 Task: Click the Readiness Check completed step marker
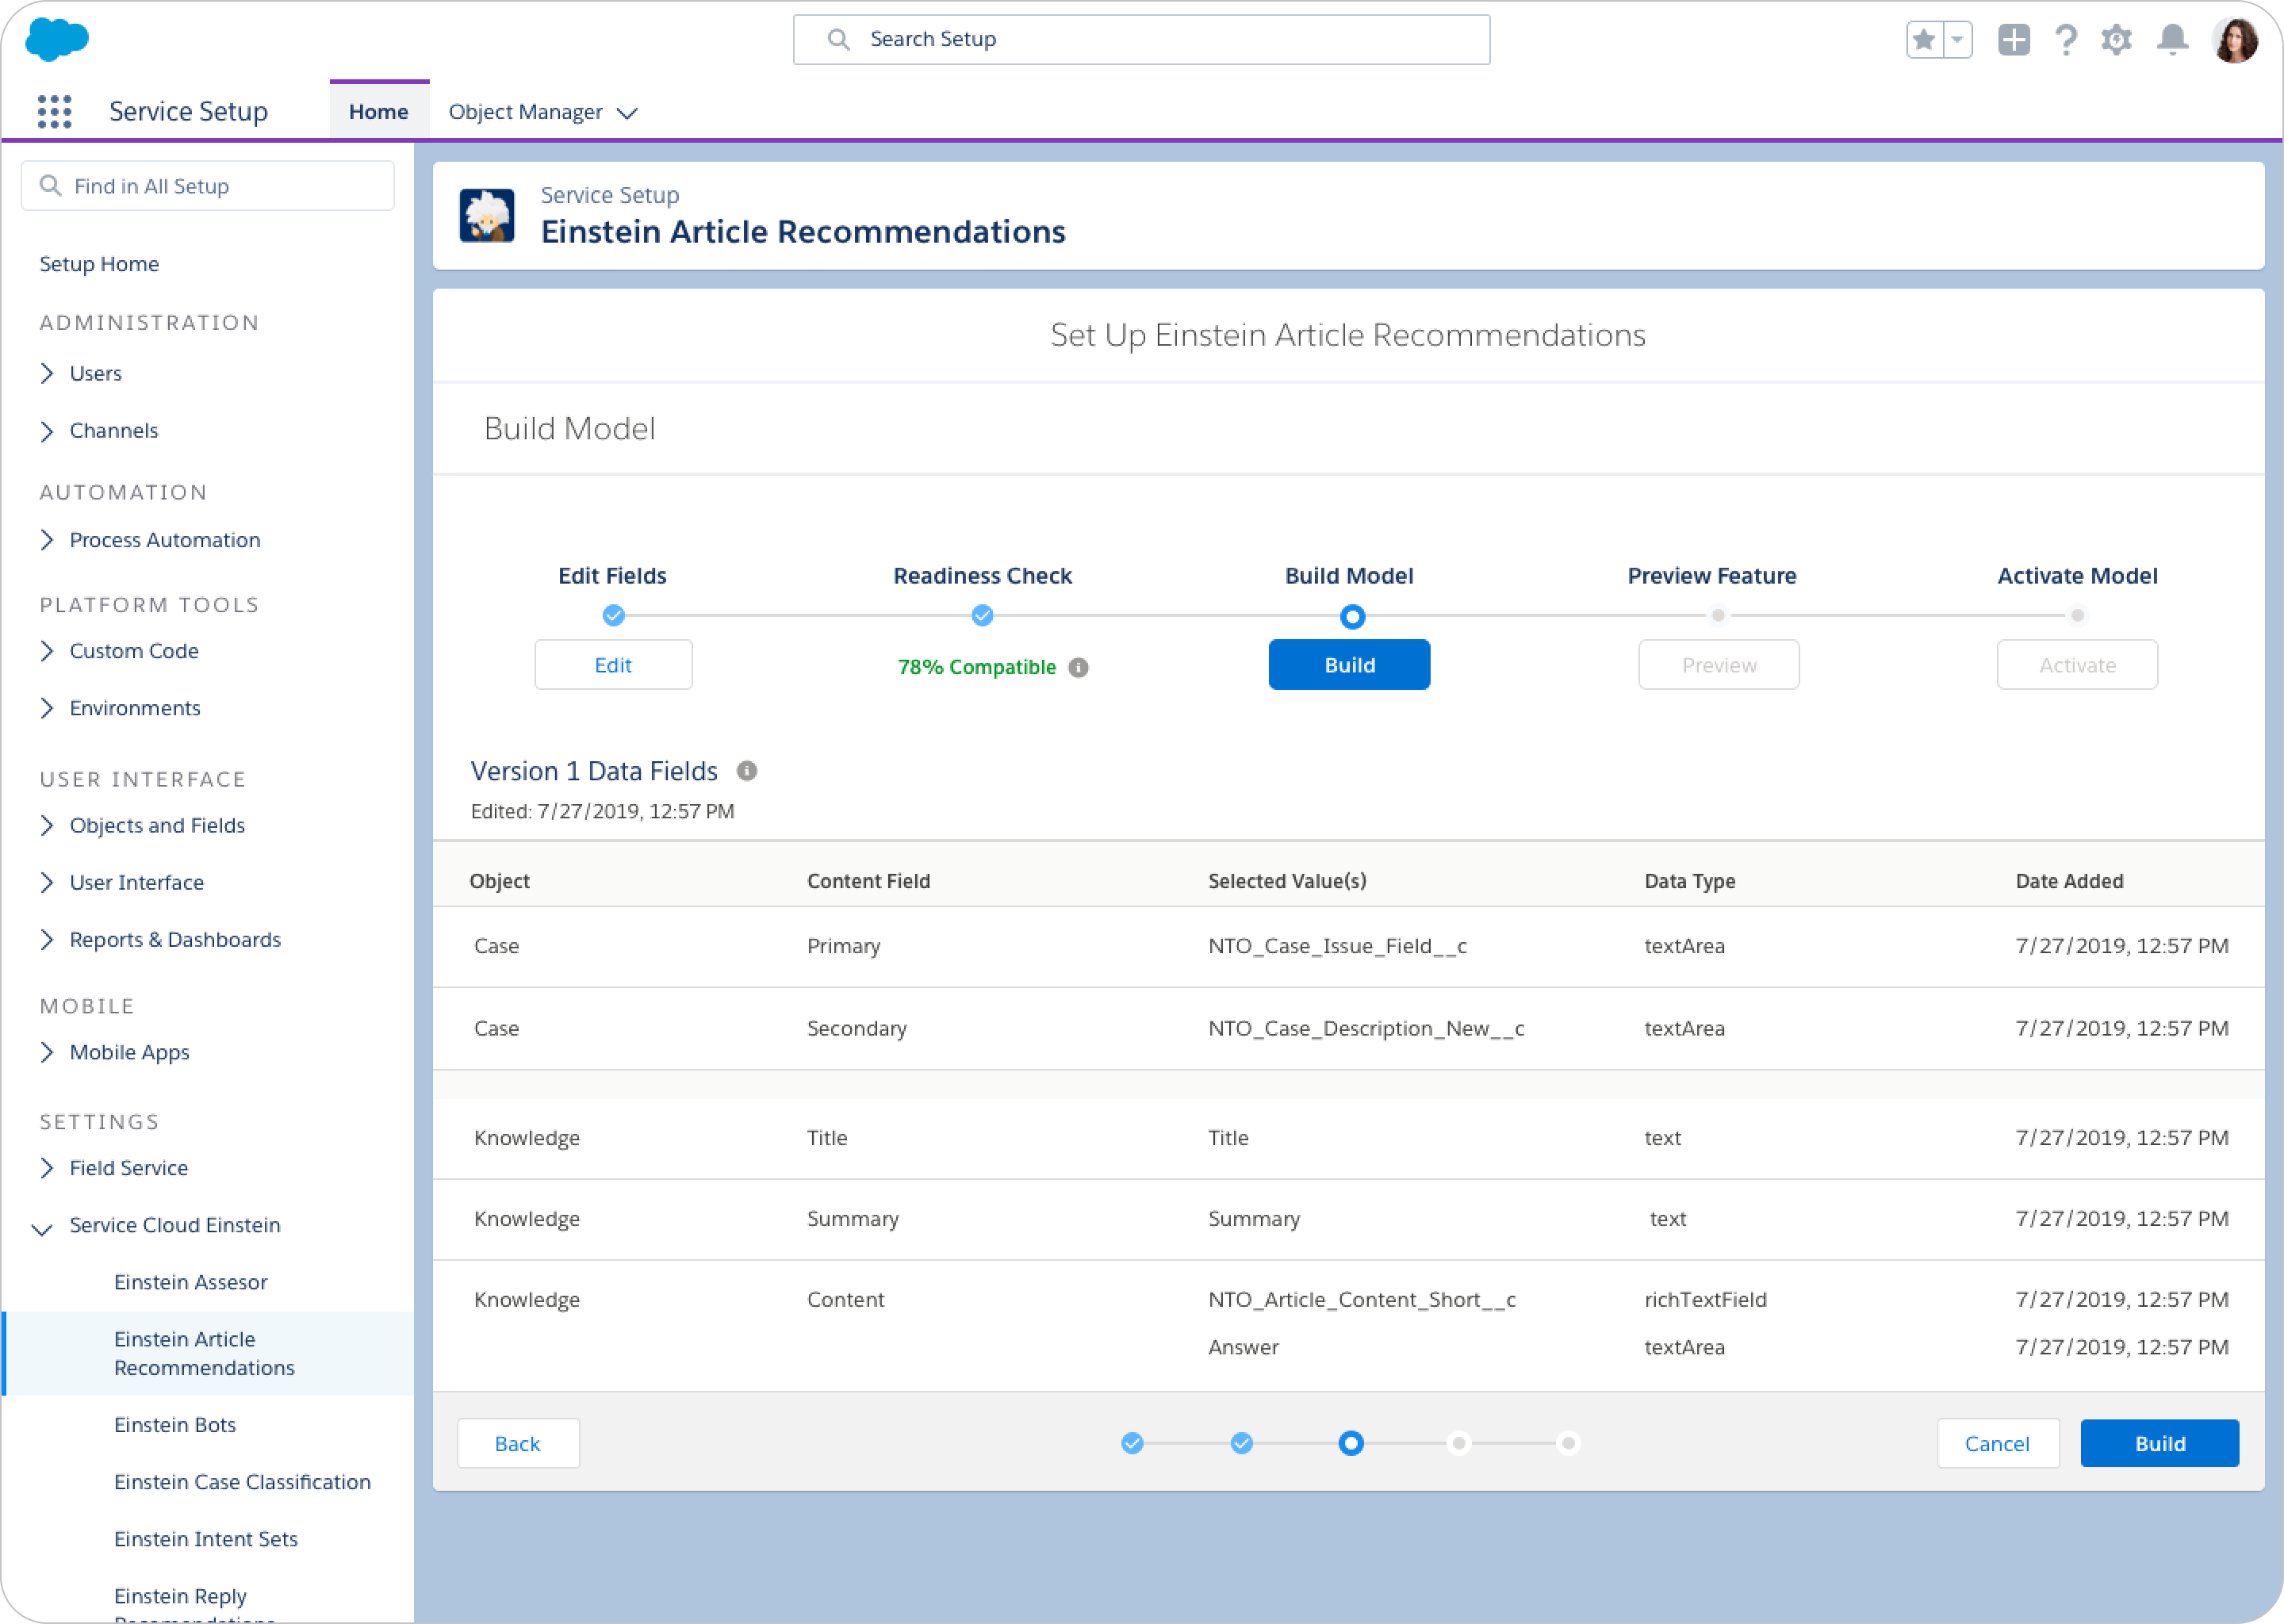pos(983,616)
